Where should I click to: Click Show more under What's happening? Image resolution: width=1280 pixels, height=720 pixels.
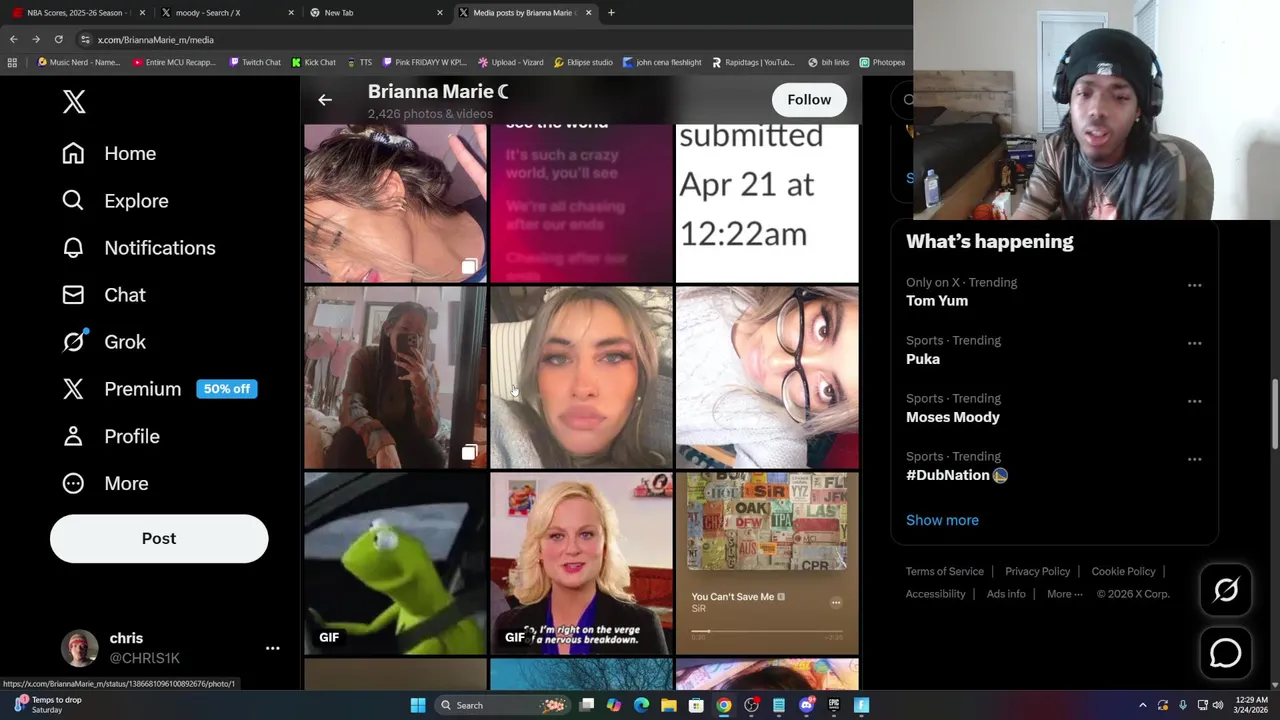(x=942, y=520)
